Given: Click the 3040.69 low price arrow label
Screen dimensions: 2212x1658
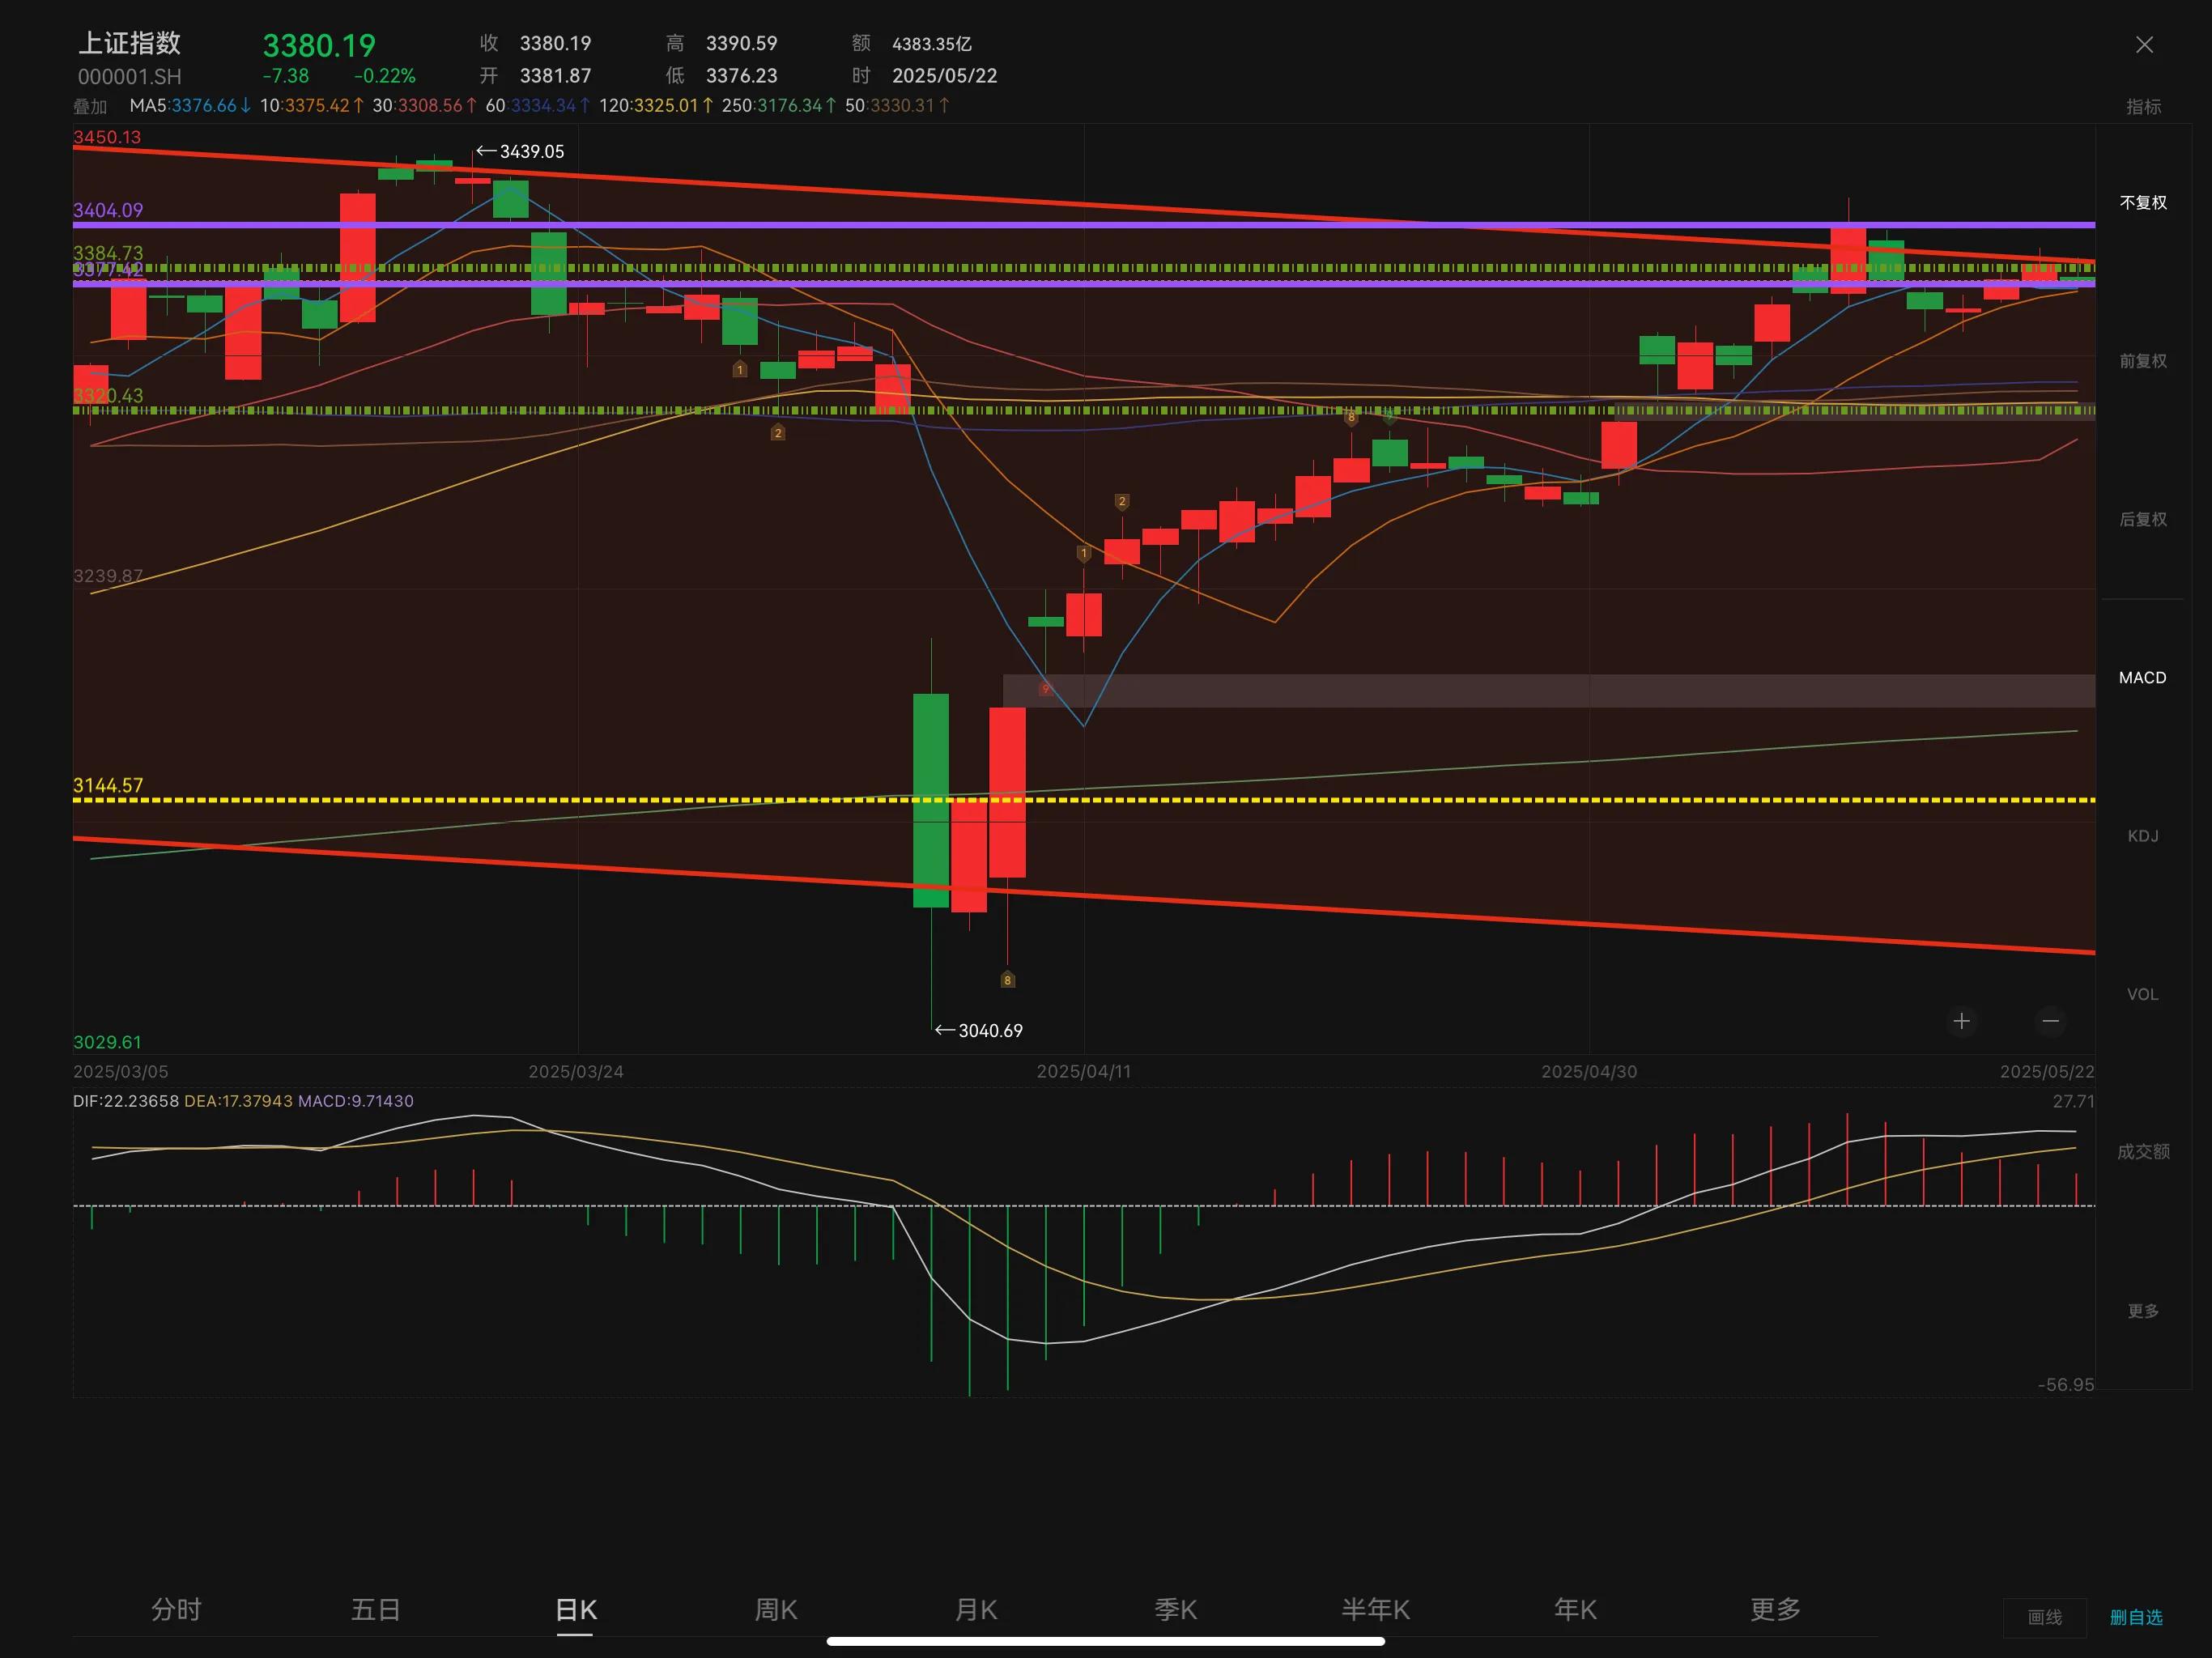Looking at the screenshot, I should pyautogui.click(x=980, y=1031).
